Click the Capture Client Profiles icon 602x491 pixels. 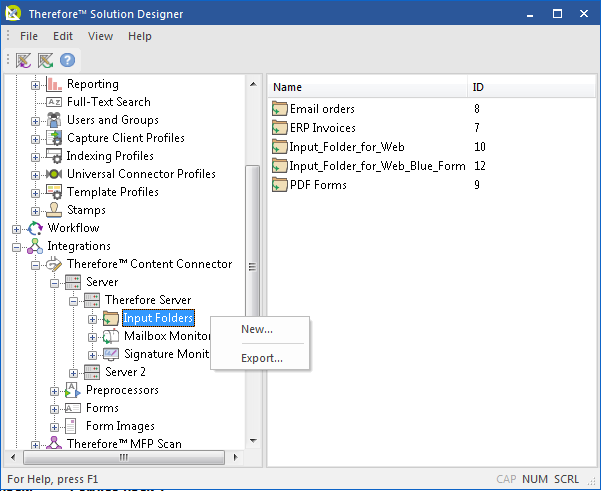click(x=54, y=138)
